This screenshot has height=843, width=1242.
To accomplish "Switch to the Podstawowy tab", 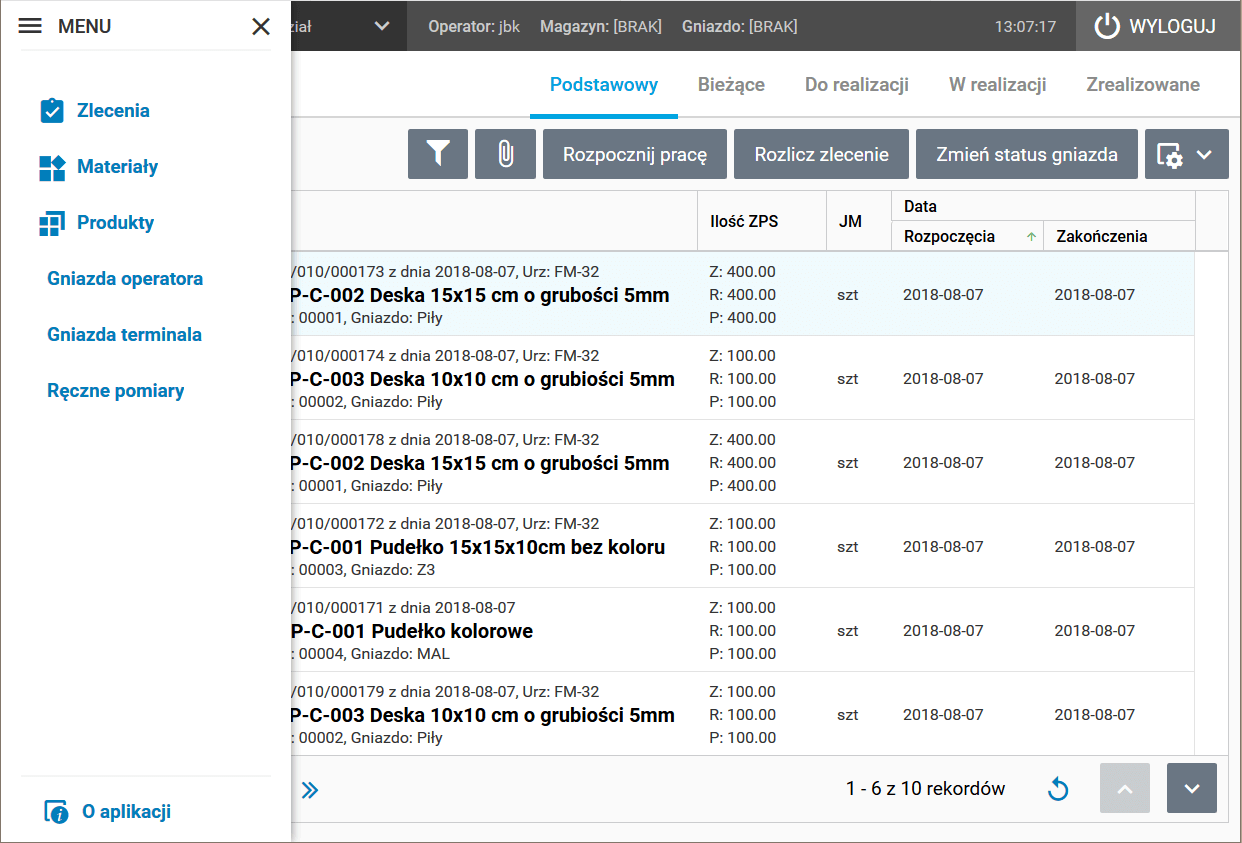I will pos(604,84).
